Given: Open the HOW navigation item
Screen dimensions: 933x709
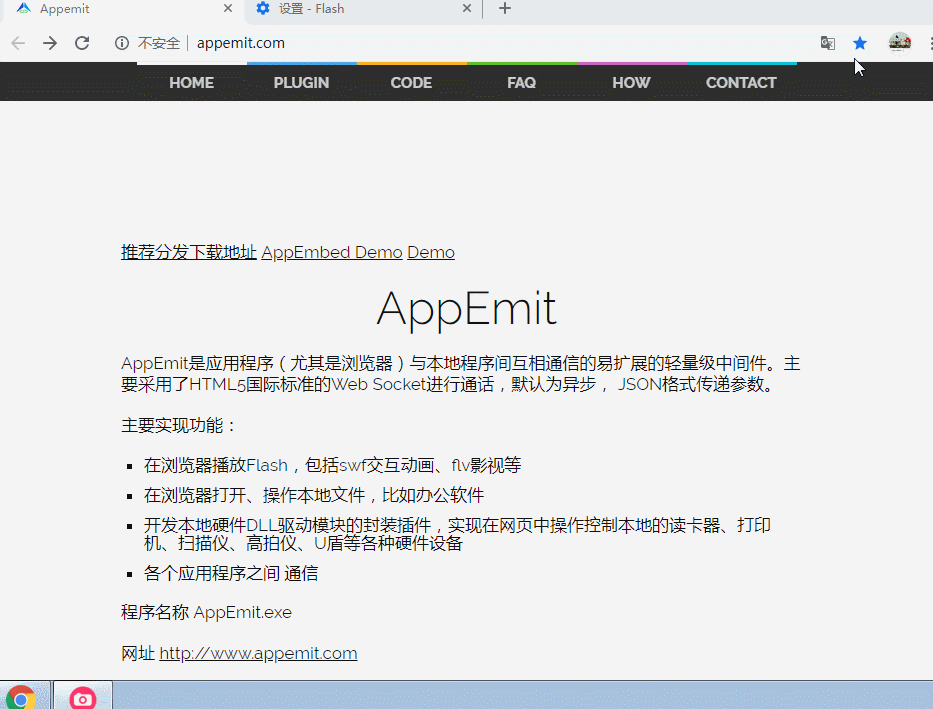Looking at the screenshot, I should [631, 83].
